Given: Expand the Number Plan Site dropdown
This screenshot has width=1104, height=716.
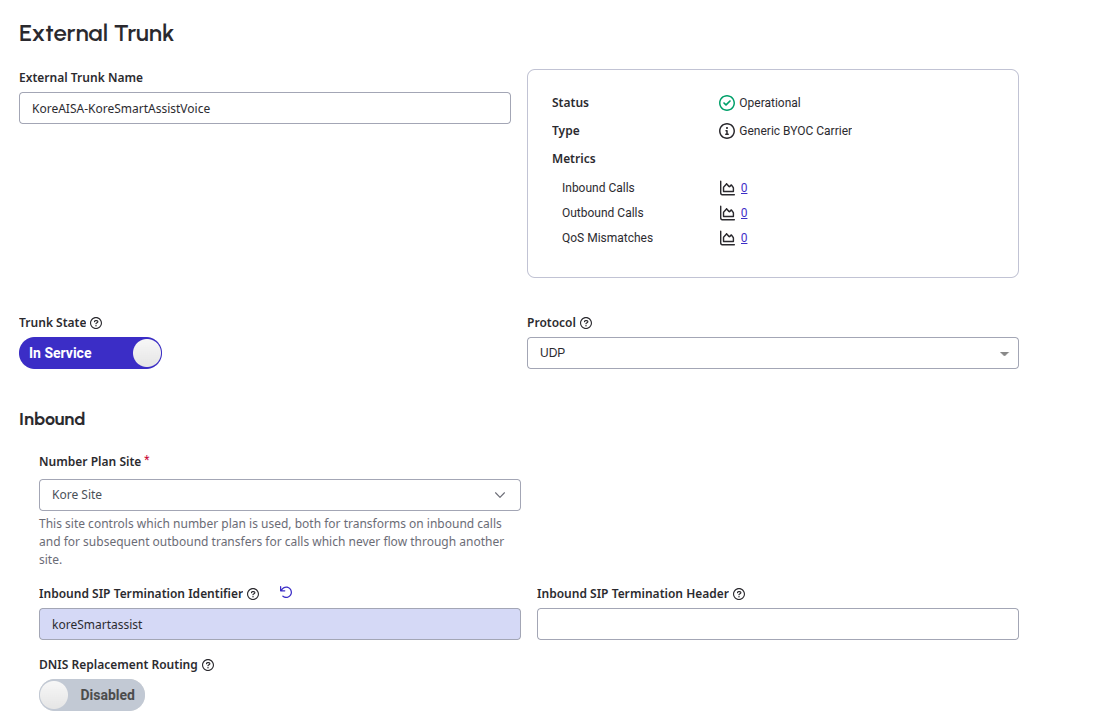Looking at the screenshot, I should click(279, 495).
